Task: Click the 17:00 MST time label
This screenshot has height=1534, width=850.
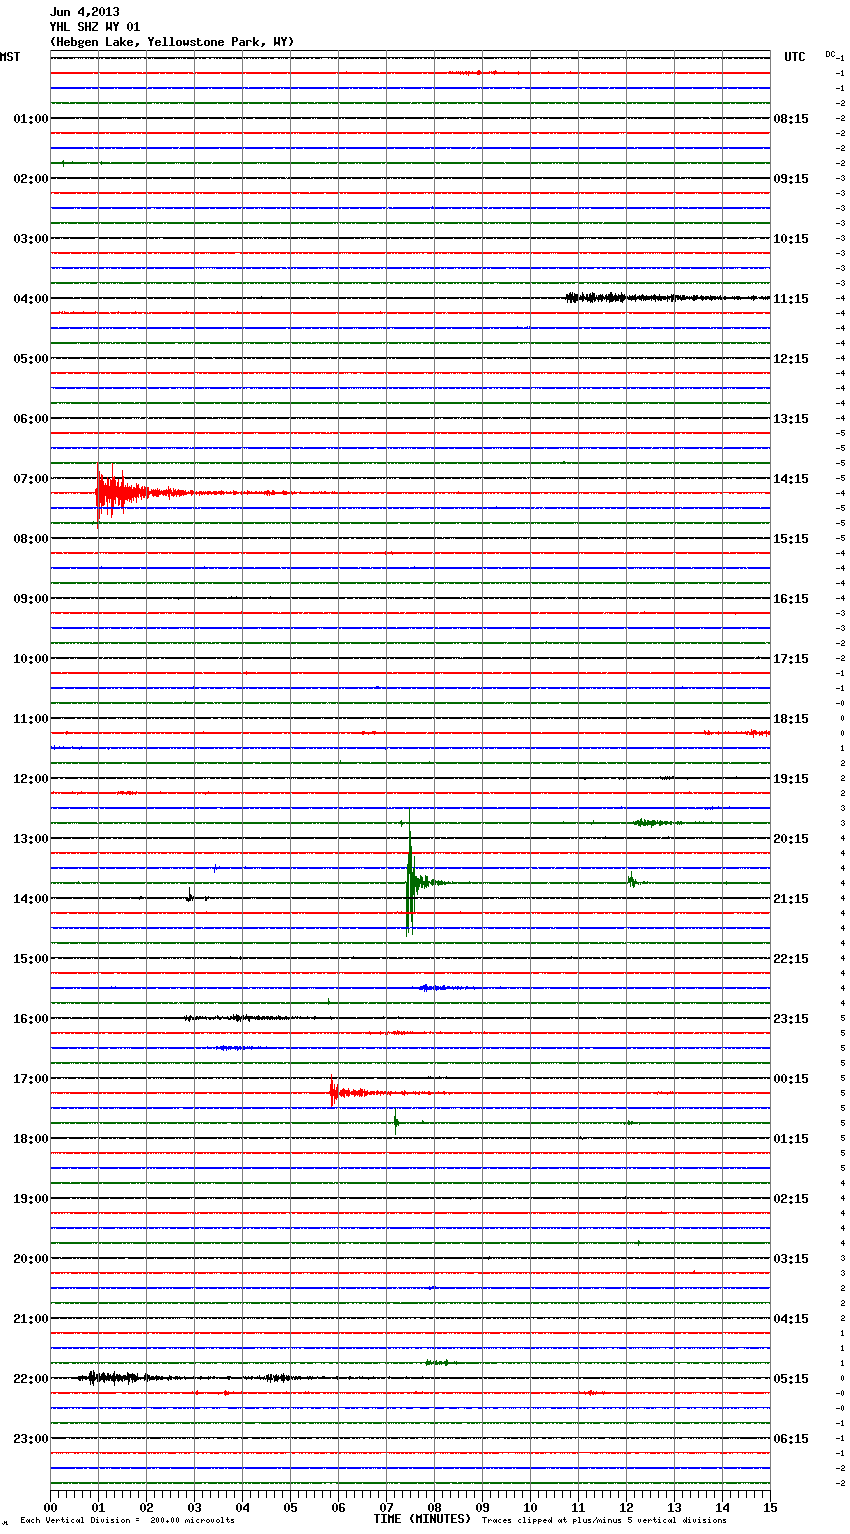Action: coord(30,1078)
